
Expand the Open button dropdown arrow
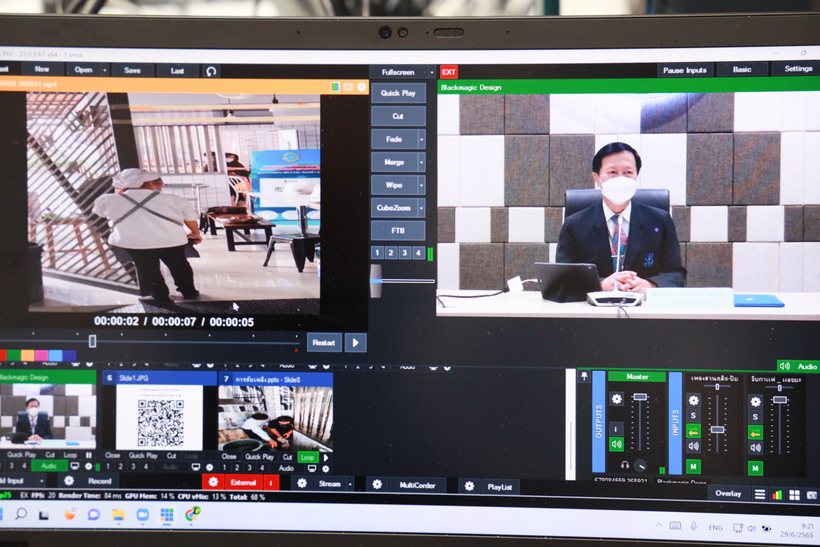click(x=105, y=70)
